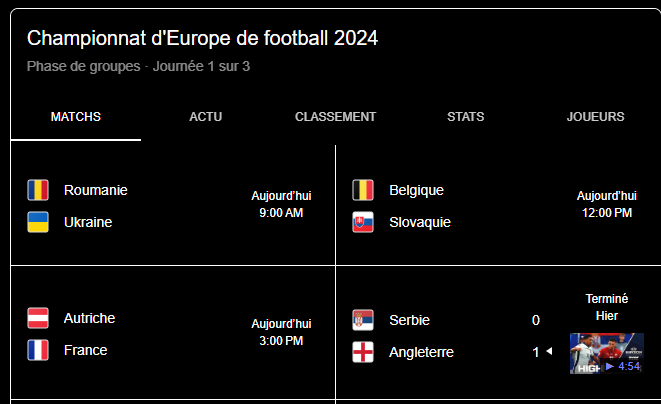The image size is (661, 404).
Task: Open the Belgique vs Slovaquie match
Action: coord(497,206)
